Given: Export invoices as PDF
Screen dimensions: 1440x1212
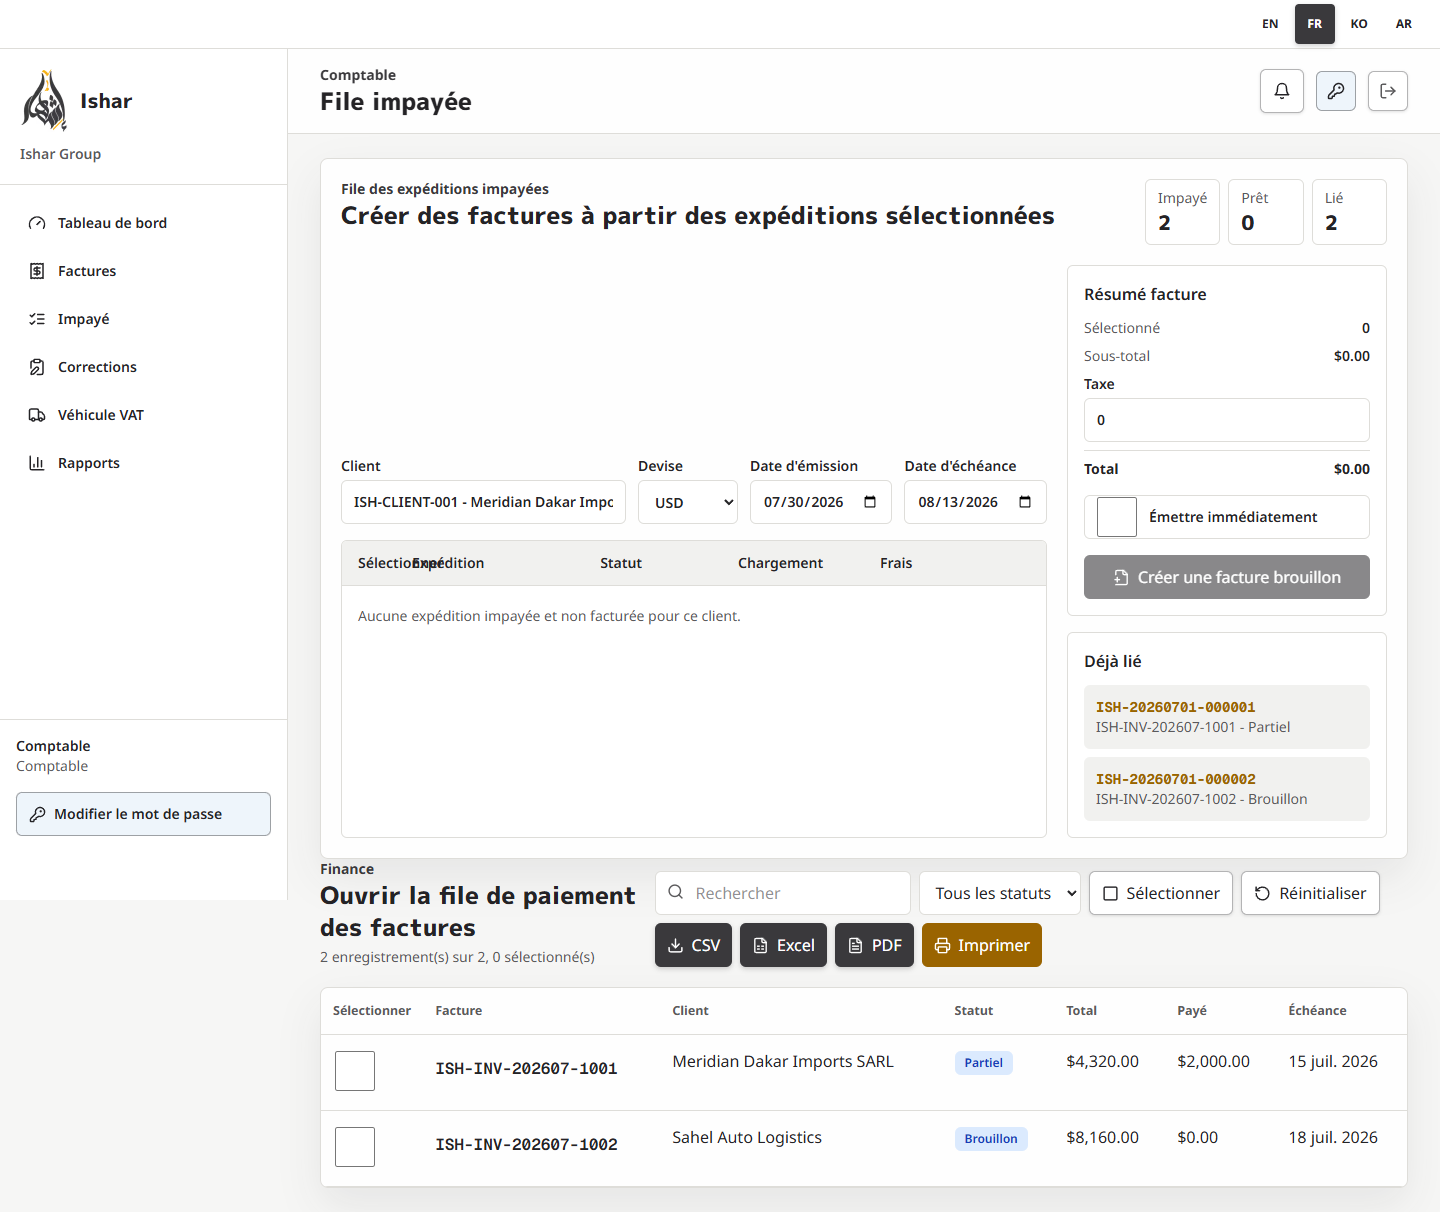Looking at the screenshot, I should [874, 945].
